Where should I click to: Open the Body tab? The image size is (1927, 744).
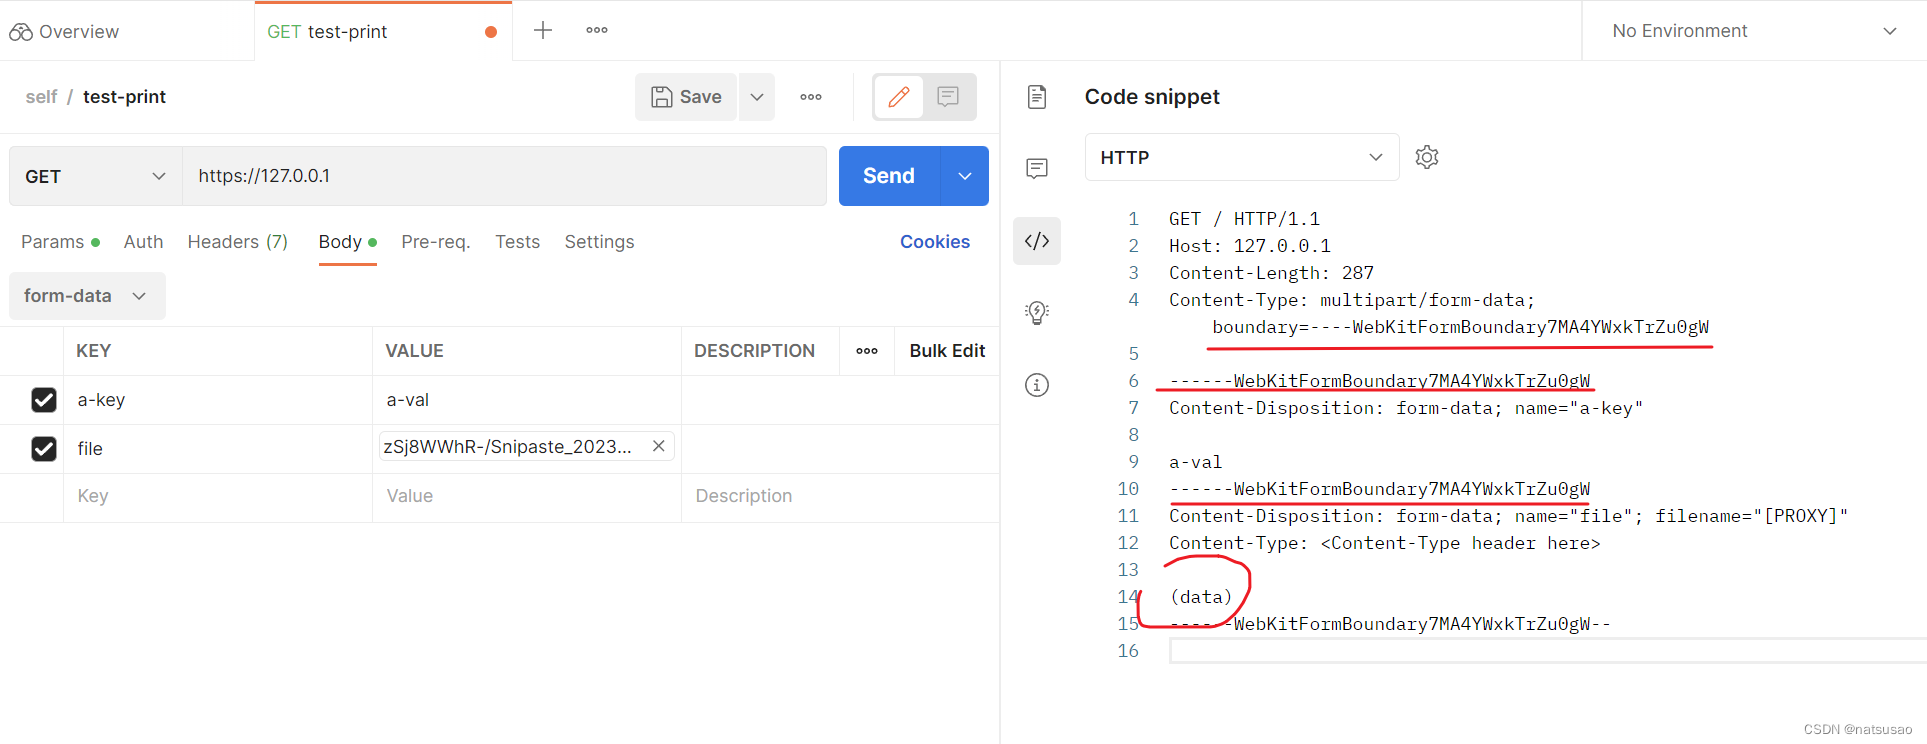347,242
